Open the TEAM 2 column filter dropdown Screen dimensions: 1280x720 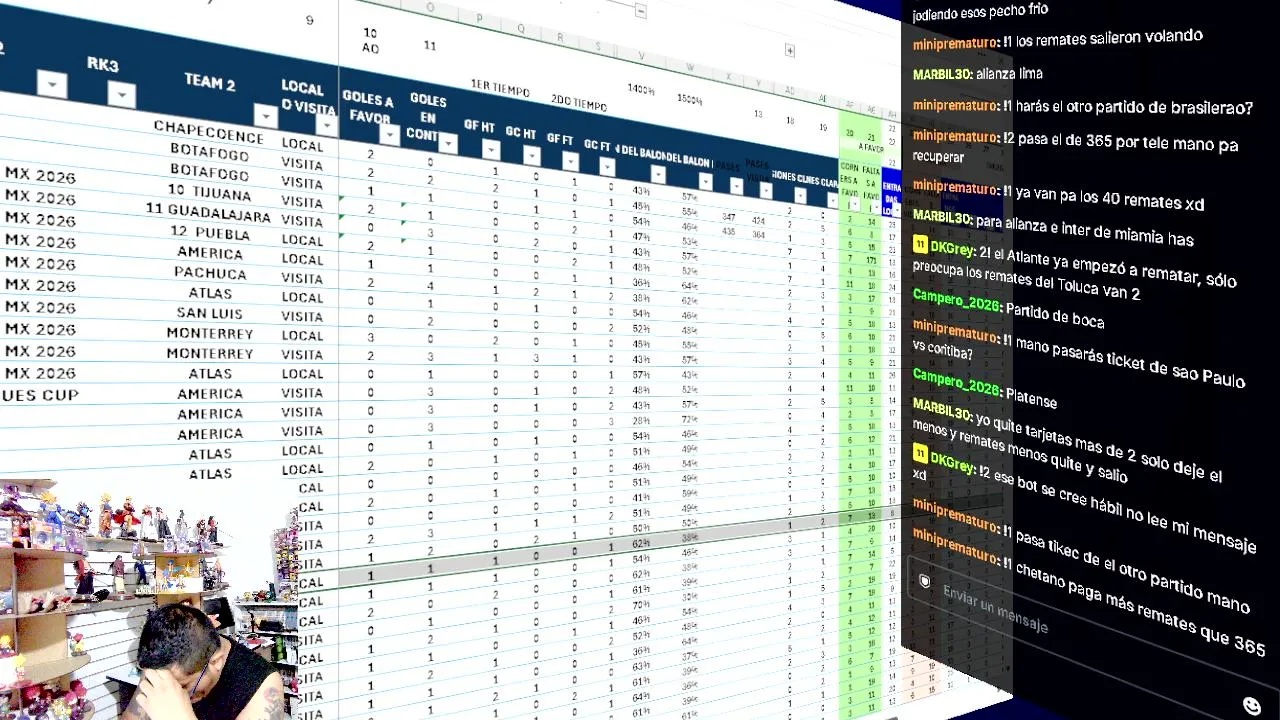[265, 115]
